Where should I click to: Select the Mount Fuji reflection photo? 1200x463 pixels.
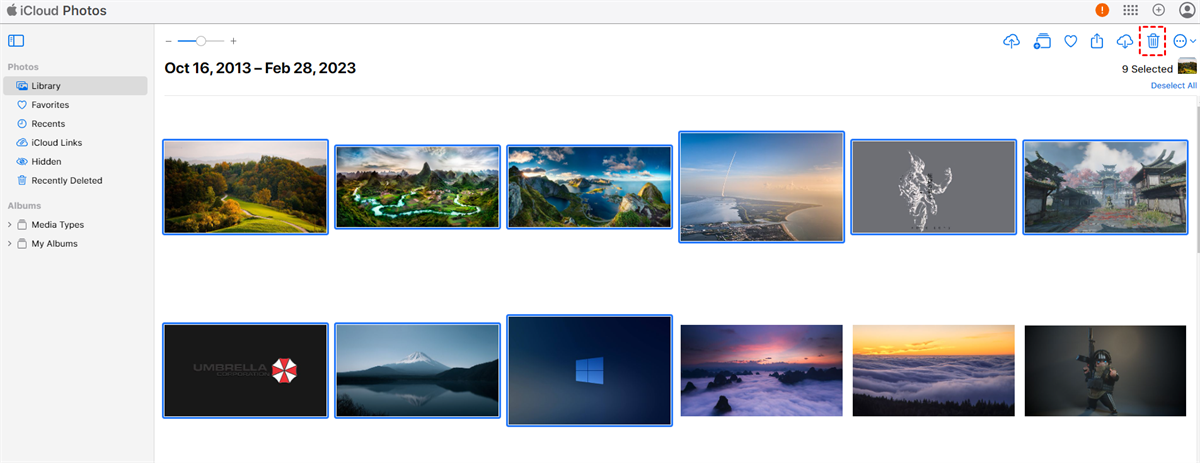pos(417,371)
